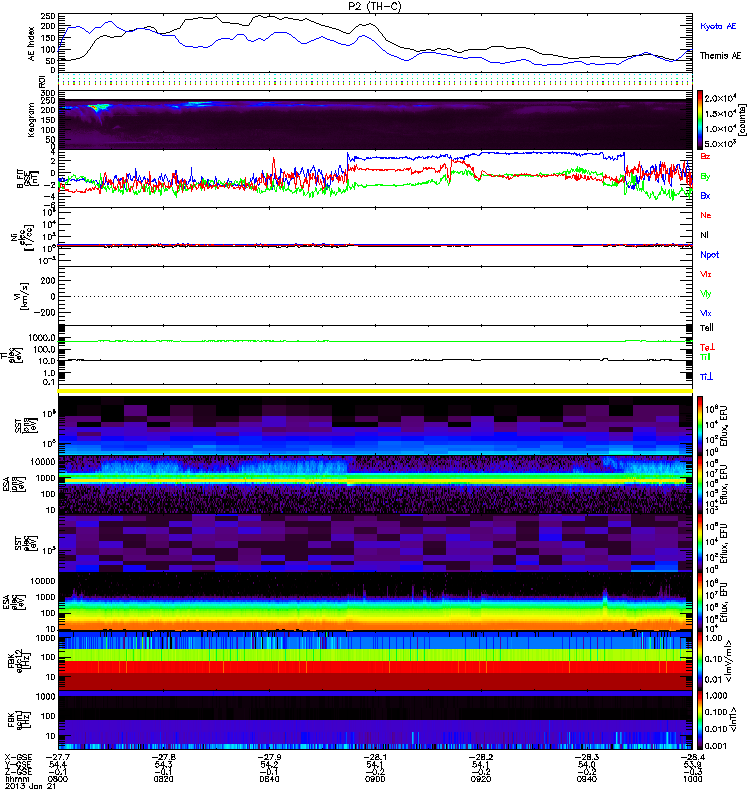
Task: Click the "0920" time tick label
Action: [481, 779]
